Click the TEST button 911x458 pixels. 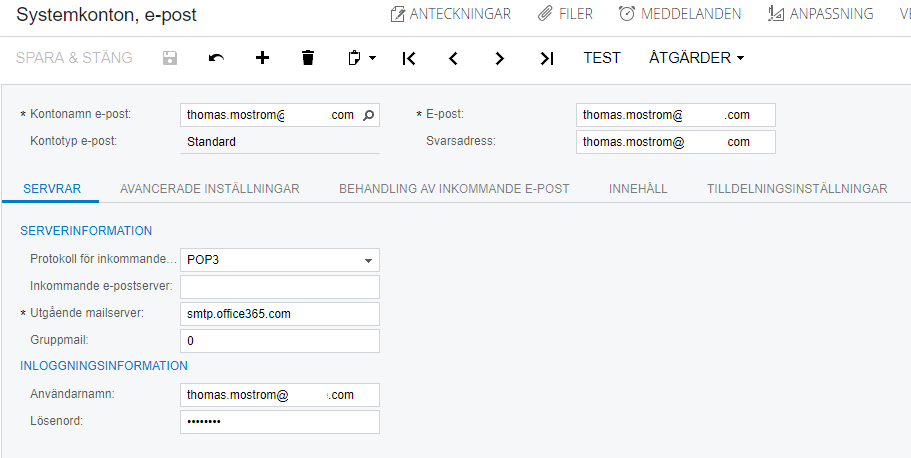pyautogui.click(x=602, y=58)
